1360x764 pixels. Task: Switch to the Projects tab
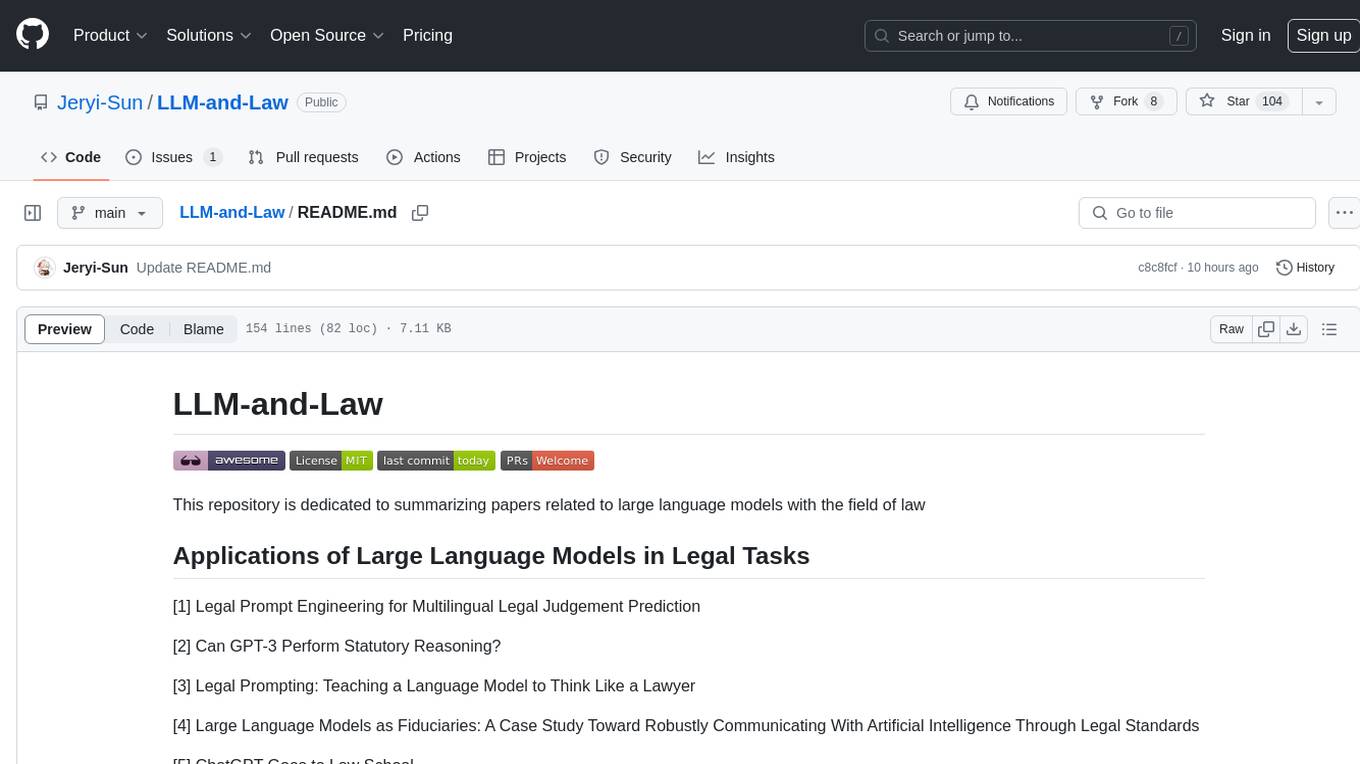pos(527,157)
